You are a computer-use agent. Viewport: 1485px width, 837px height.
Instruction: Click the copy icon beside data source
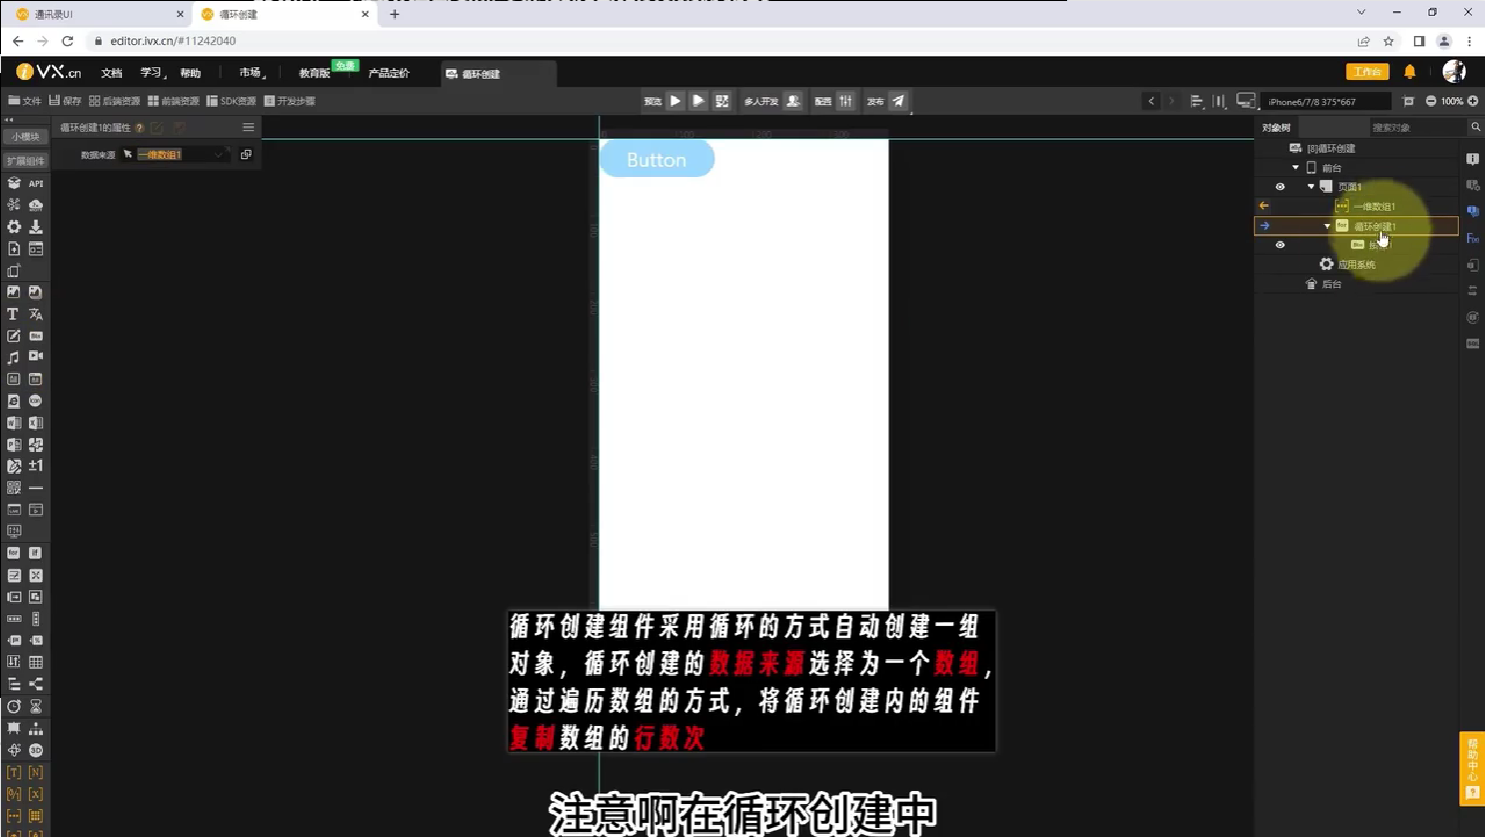(246, 154)
